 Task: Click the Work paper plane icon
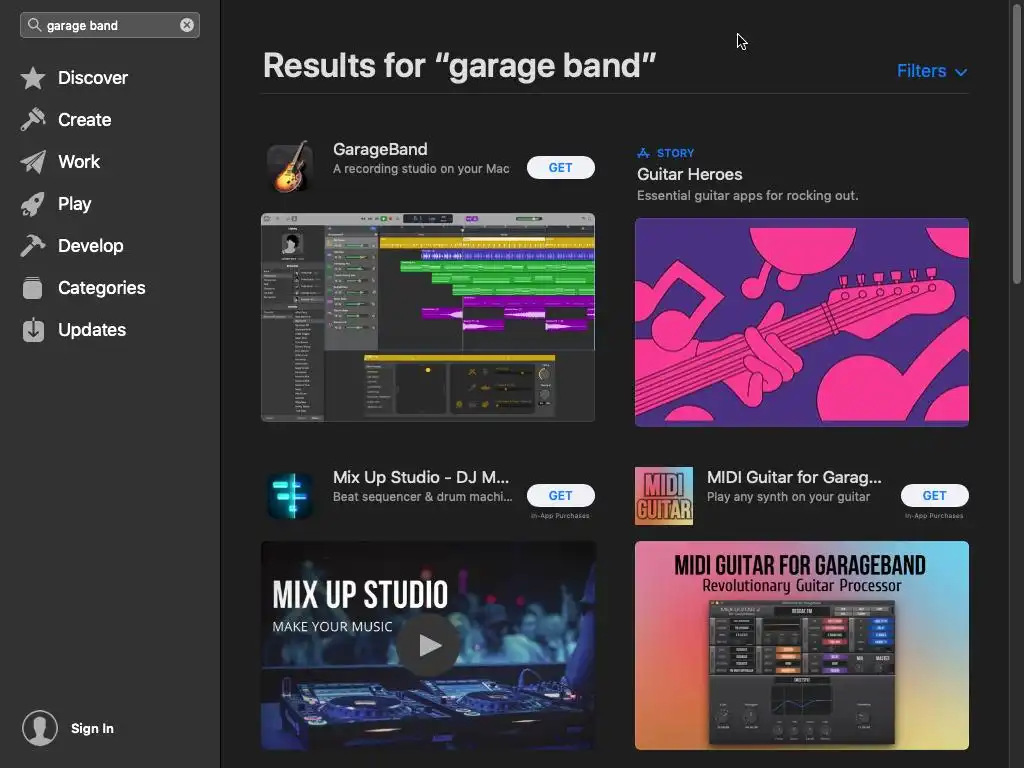[33, 162]
